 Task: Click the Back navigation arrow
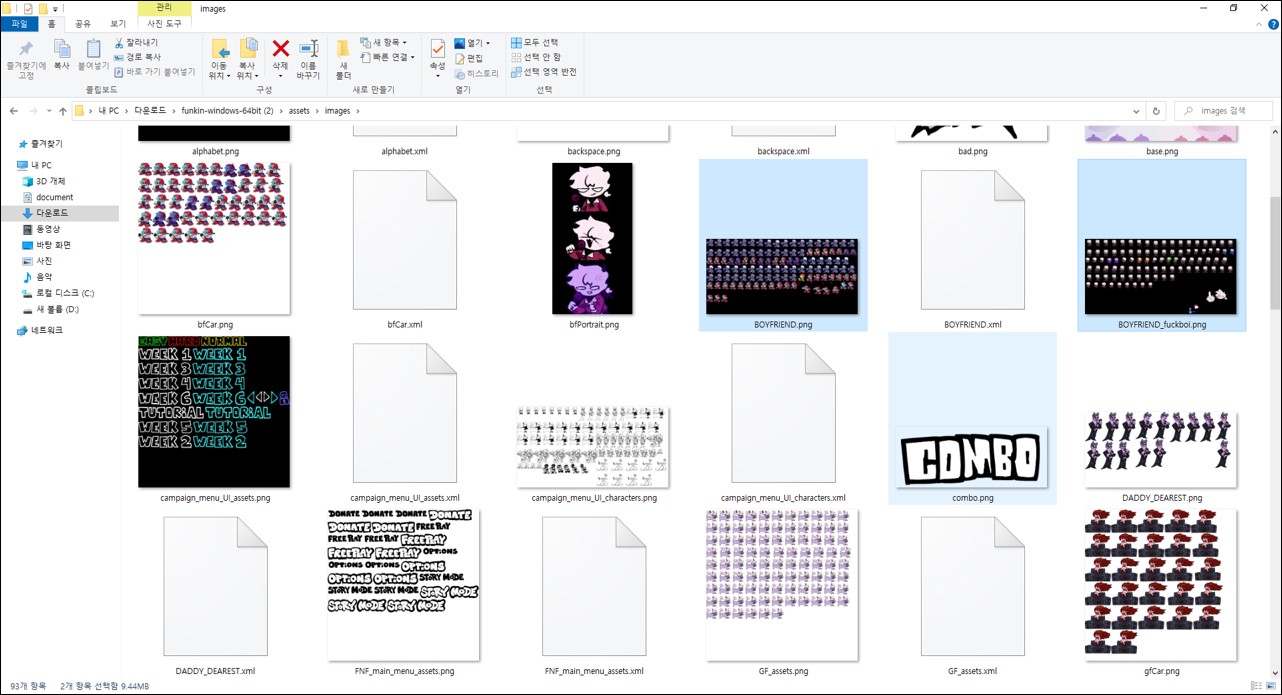14,111
